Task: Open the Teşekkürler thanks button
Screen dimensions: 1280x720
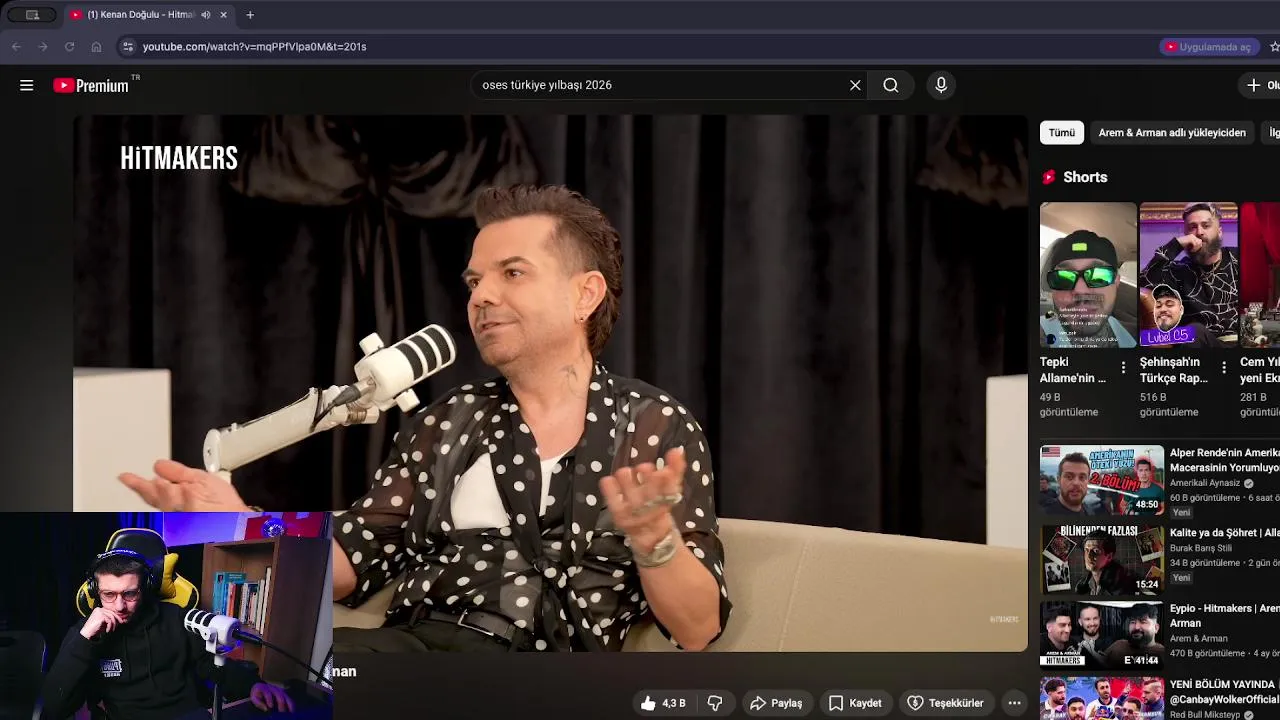Action: click(945, 703)
